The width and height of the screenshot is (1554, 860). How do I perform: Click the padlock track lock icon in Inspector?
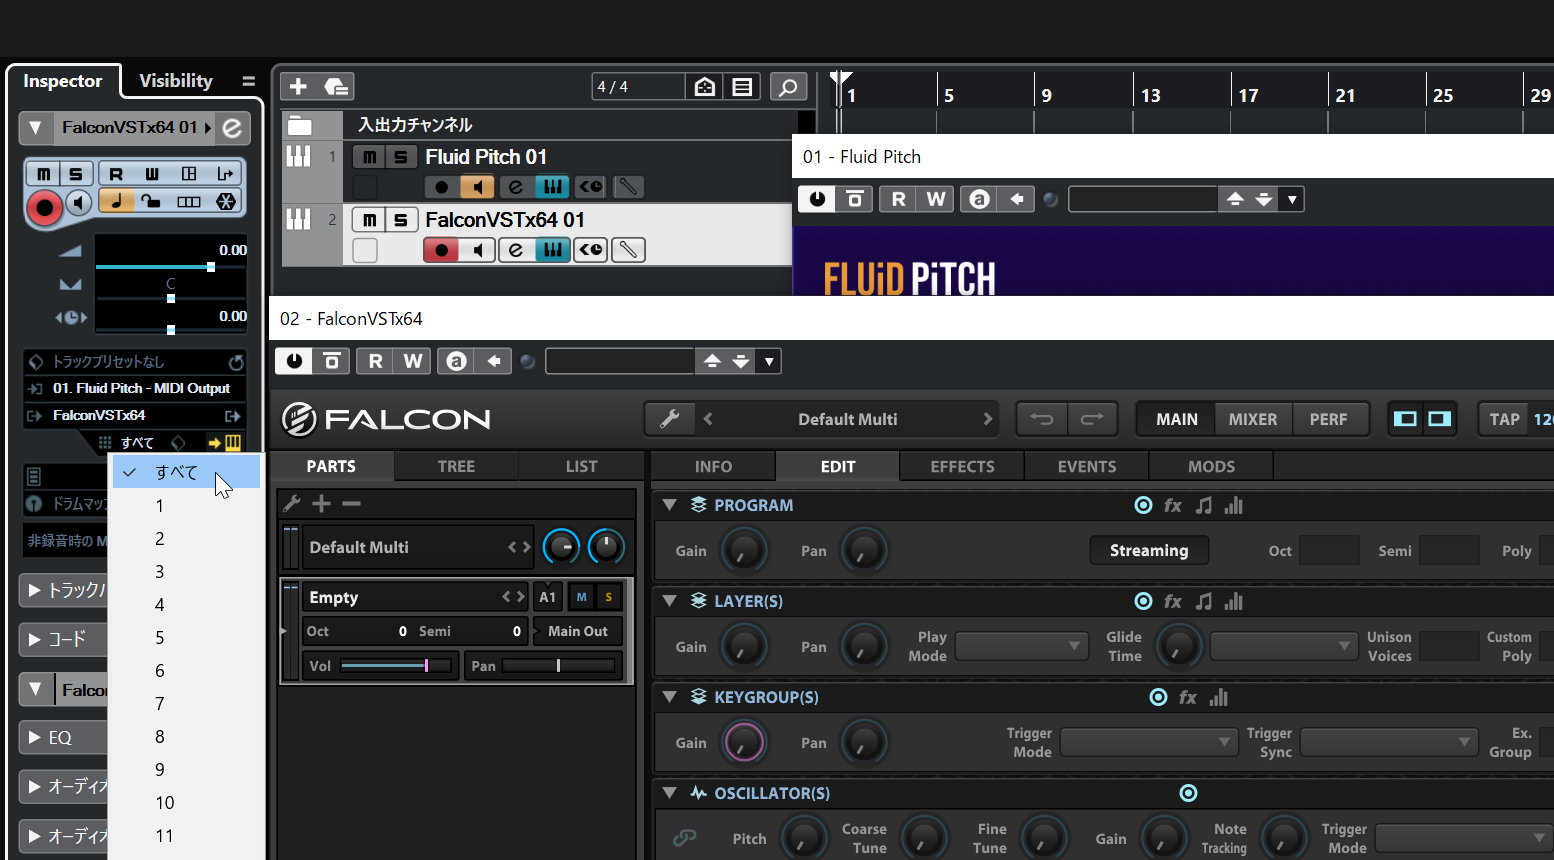point(152,201)
